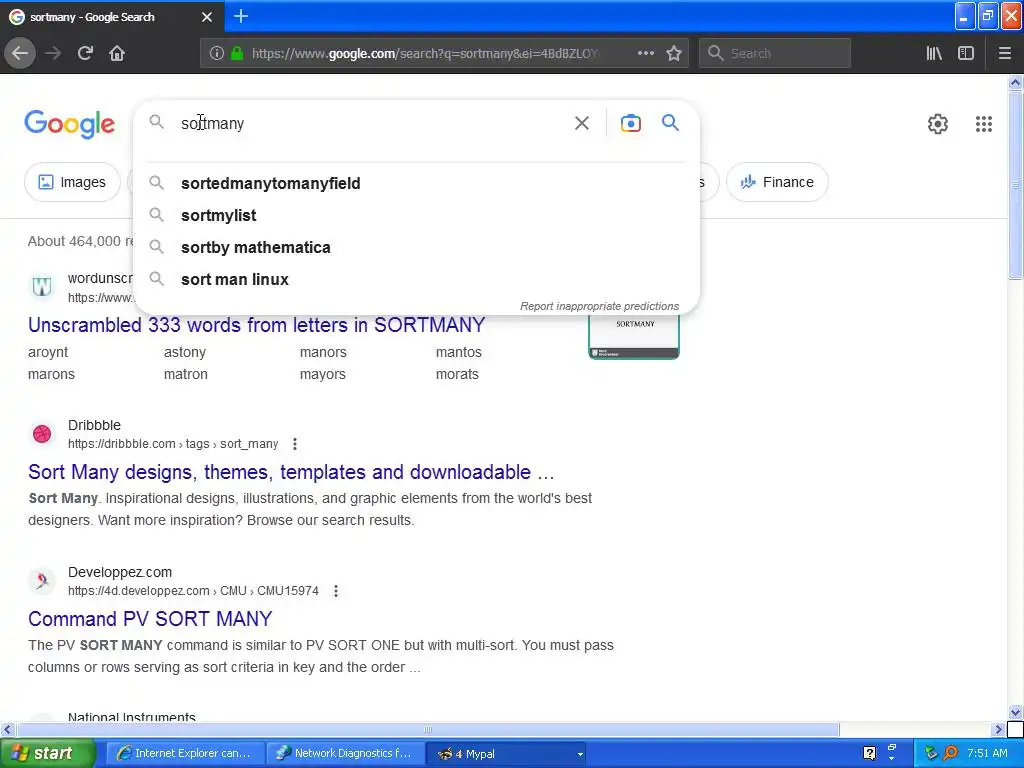Click the horizontal scrollbar left arrow
1024x768 pixels.
coord(7,729)
